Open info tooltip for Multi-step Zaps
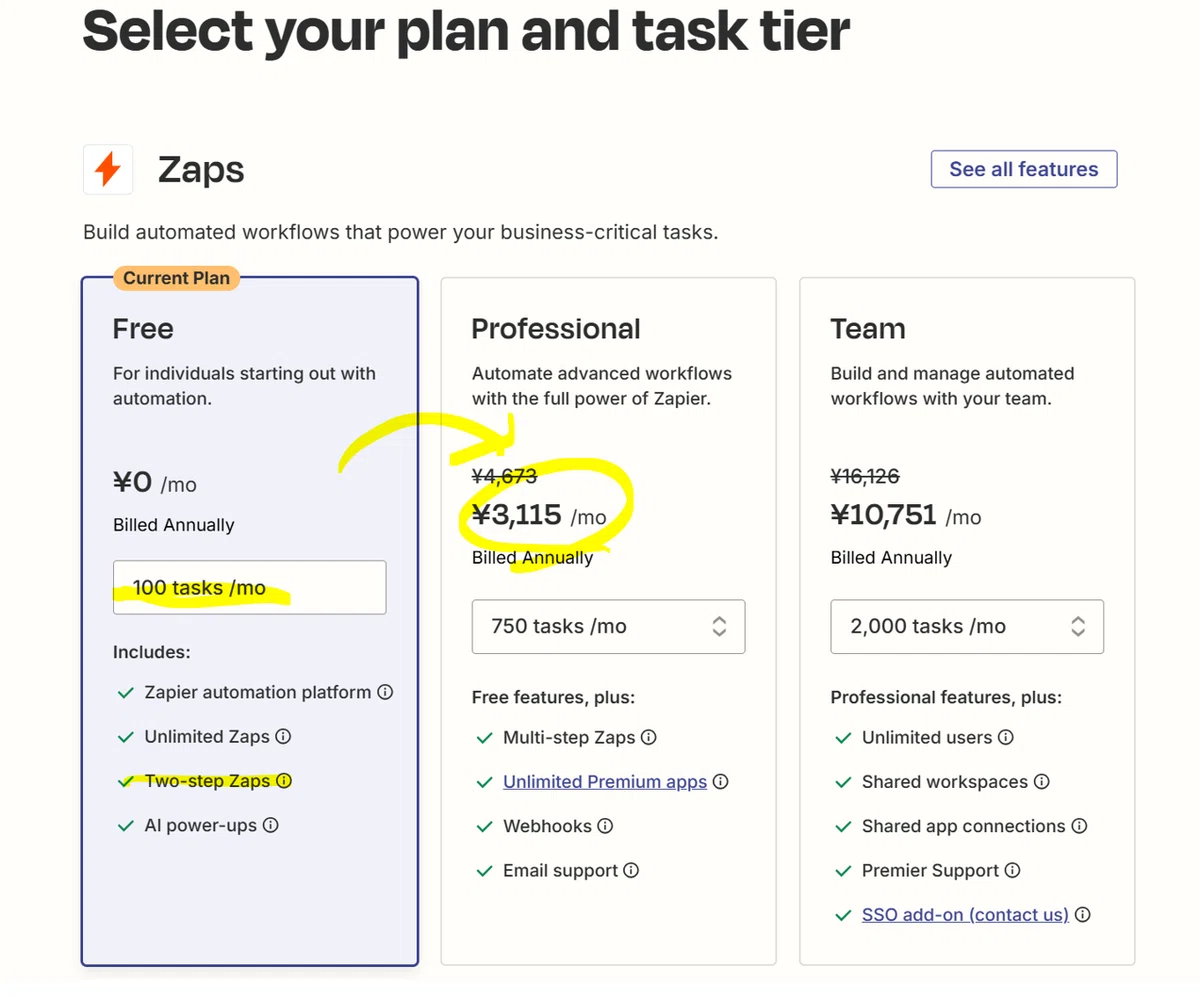This screenshot has height=998, width=1200. click(x=649, y=738)
